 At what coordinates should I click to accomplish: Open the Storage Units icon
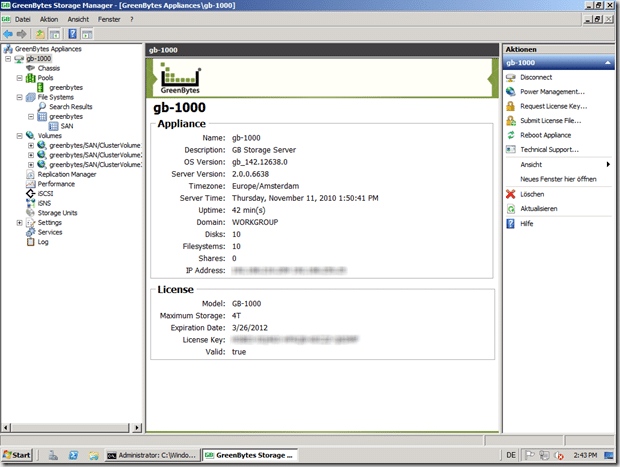point(30,212)
